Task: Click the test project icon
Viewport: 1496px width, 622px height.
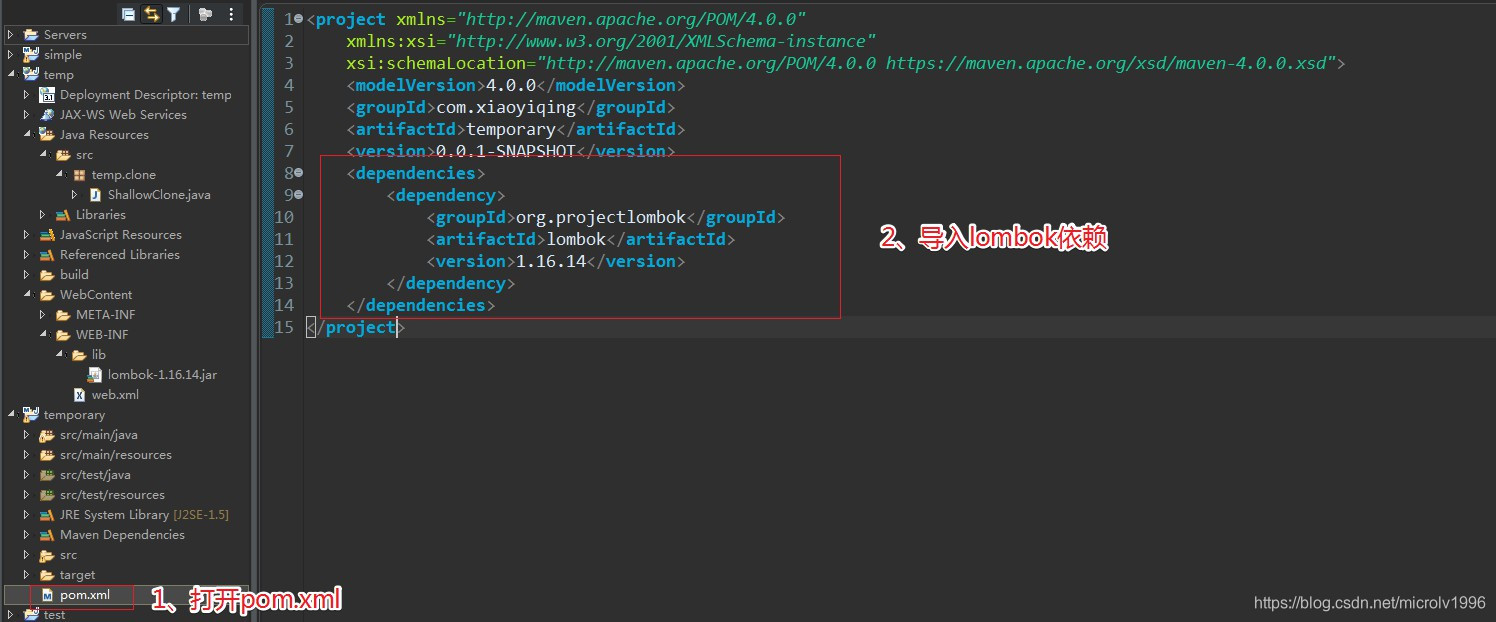Action: pyautogui.click(x=30, y=615)
